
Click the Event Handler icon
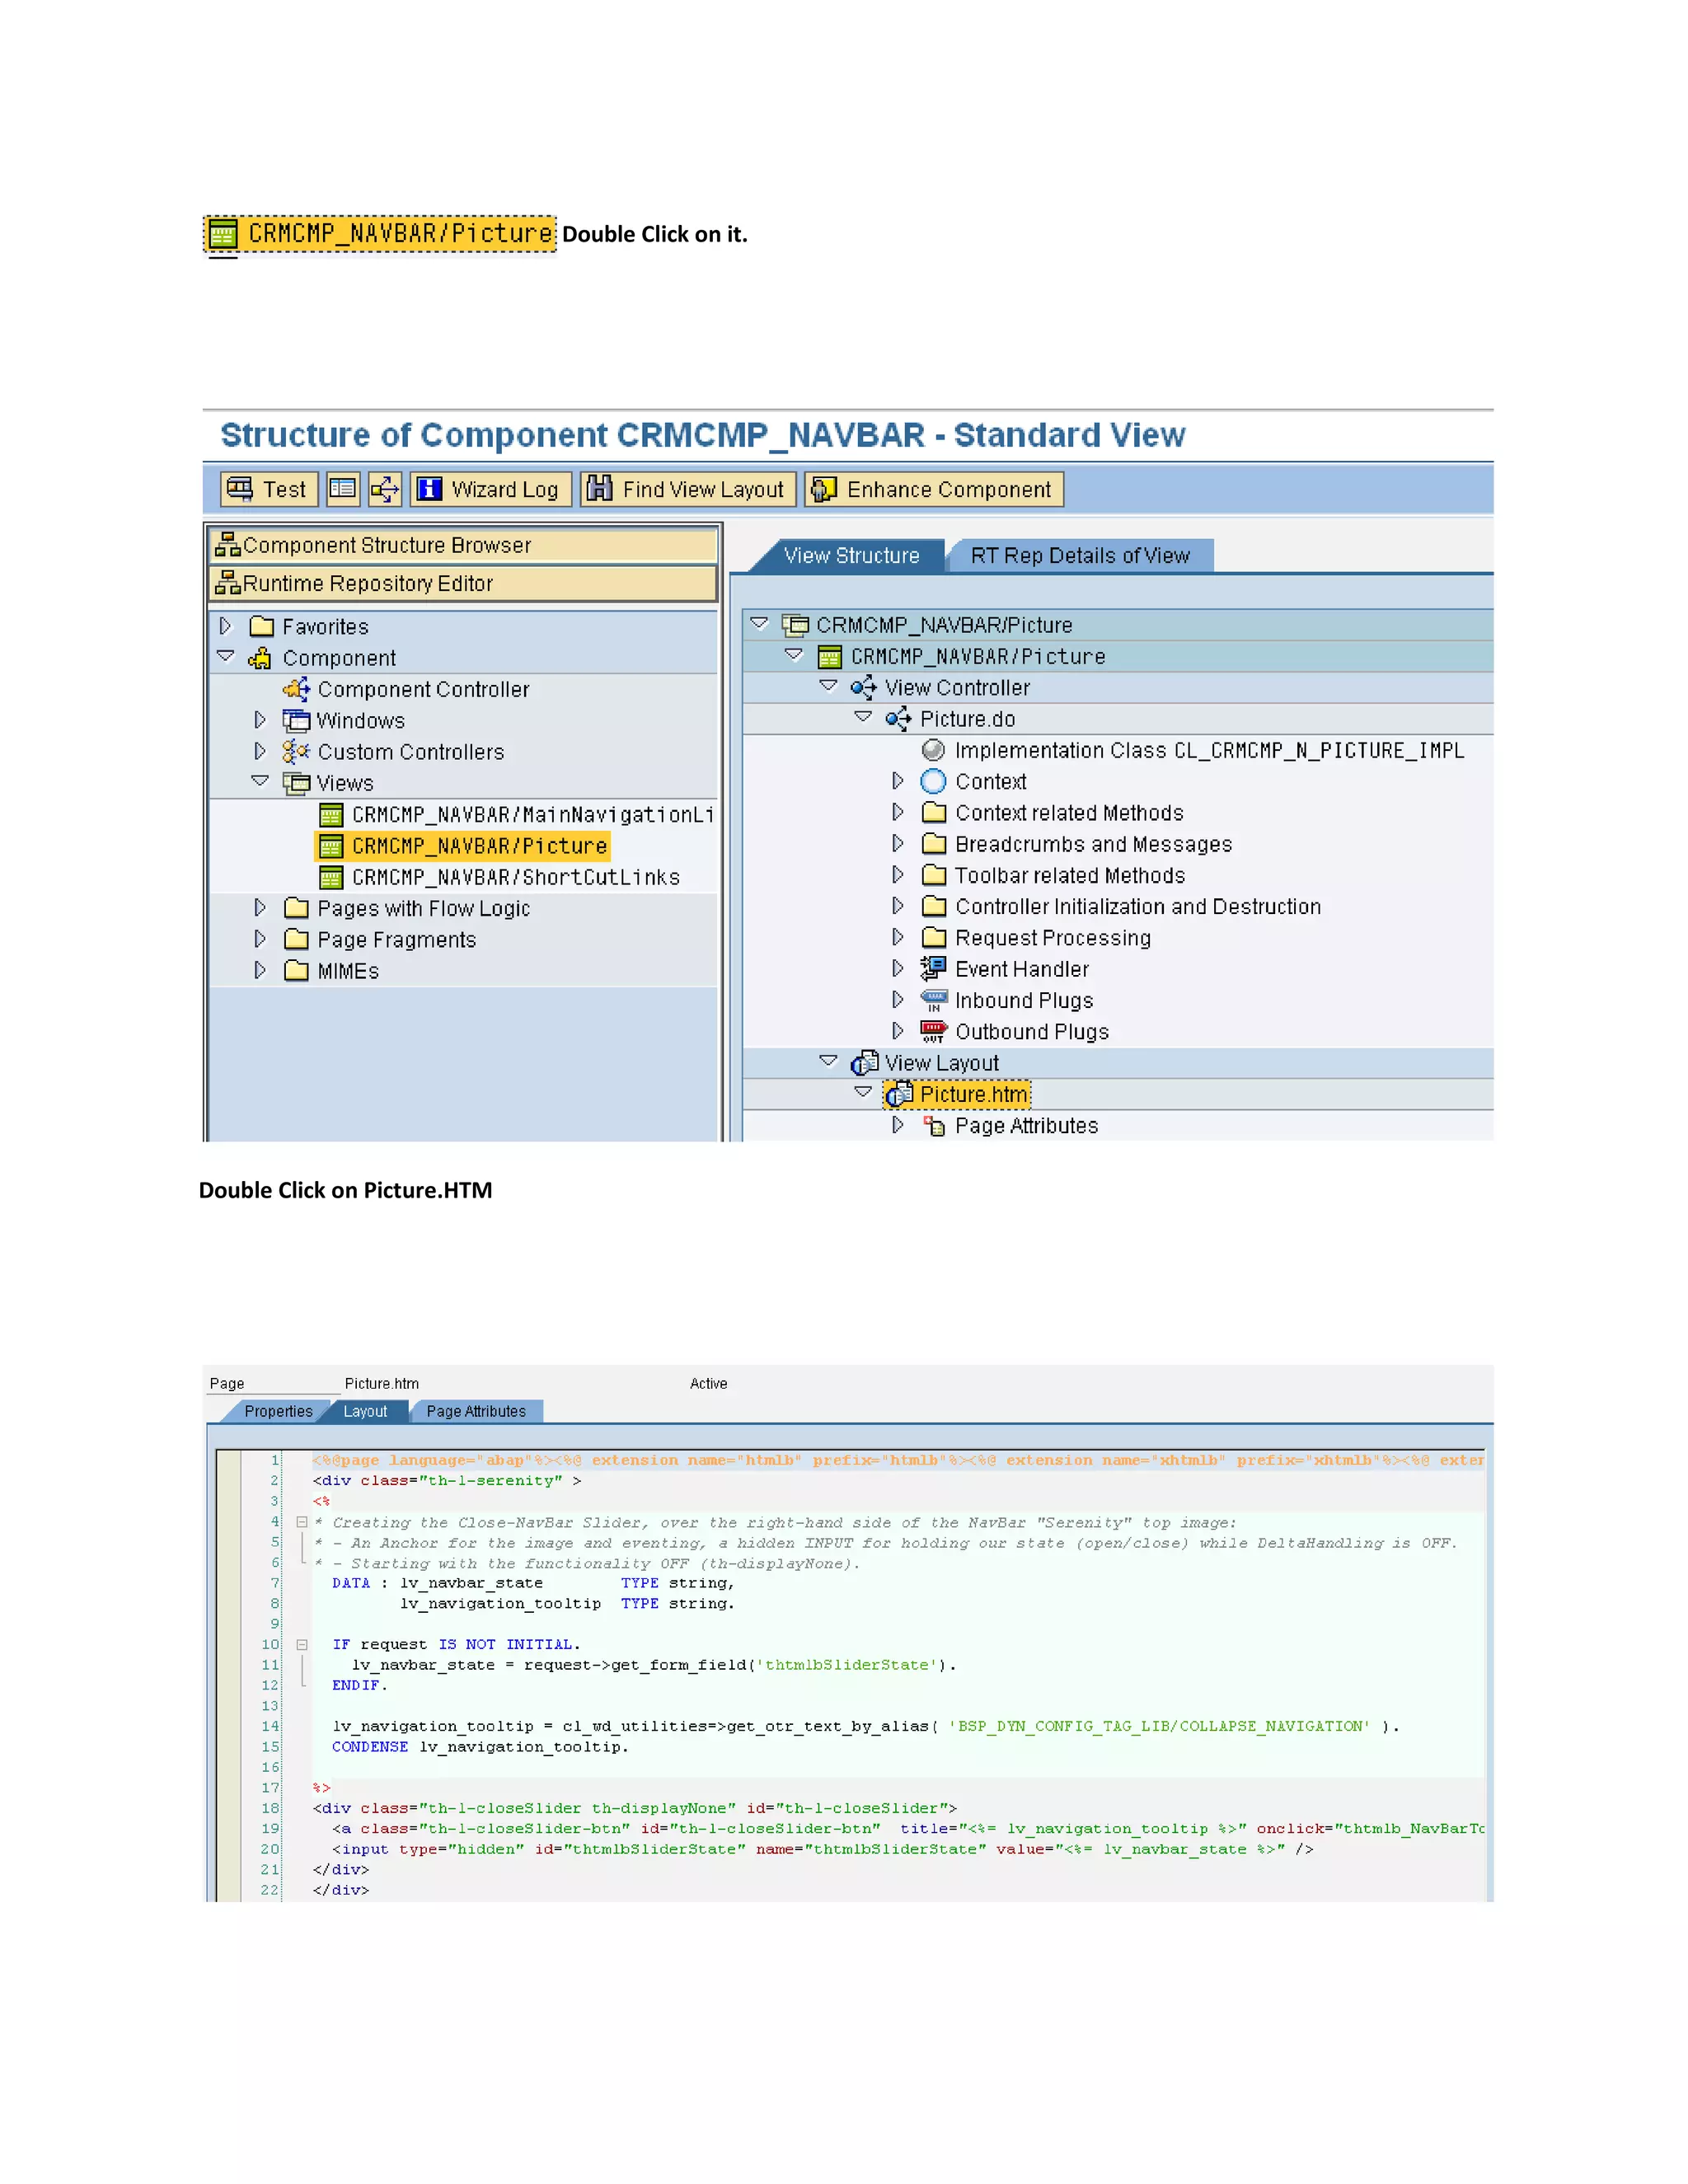click(x=933, y=968)
